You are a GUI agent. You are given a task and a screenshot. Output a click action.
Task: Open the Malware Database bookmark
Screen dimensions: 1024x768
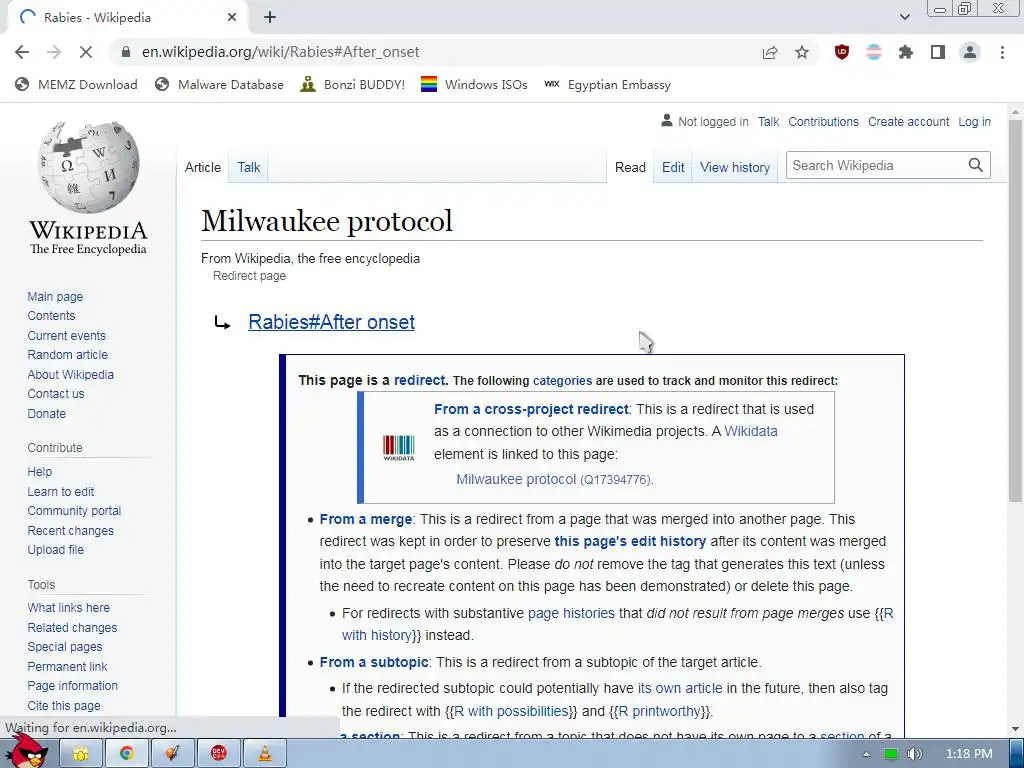pyautogui.click(x=219, y=84)
